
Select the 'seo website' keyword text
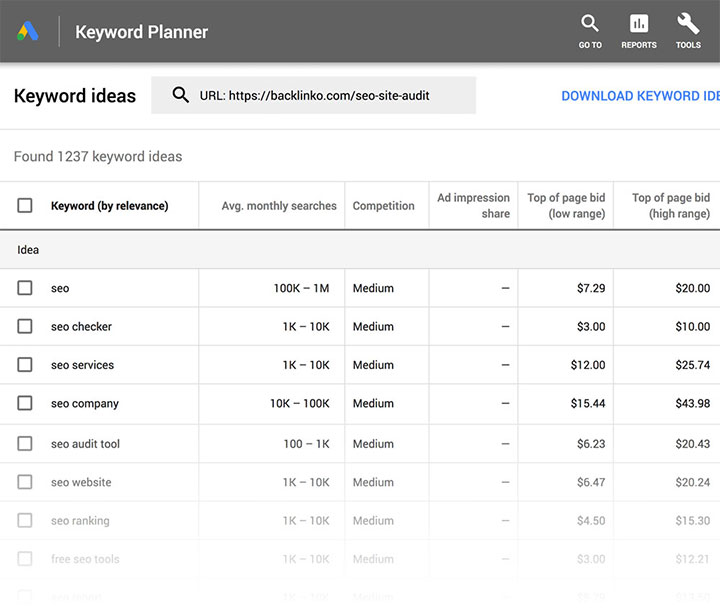(81, 482)
